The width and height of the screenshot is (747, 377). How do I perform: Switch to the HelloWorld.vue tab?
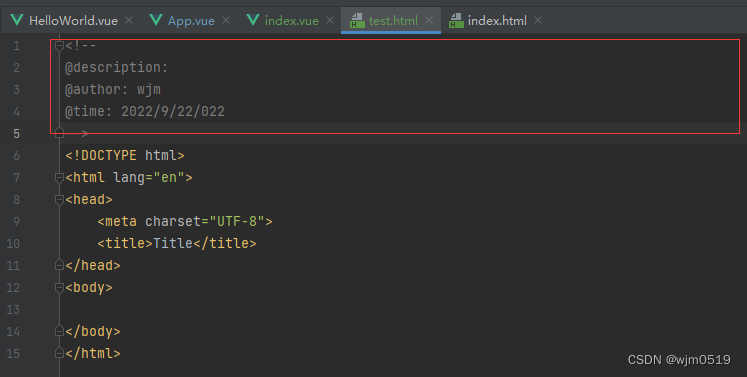[73, 20]
